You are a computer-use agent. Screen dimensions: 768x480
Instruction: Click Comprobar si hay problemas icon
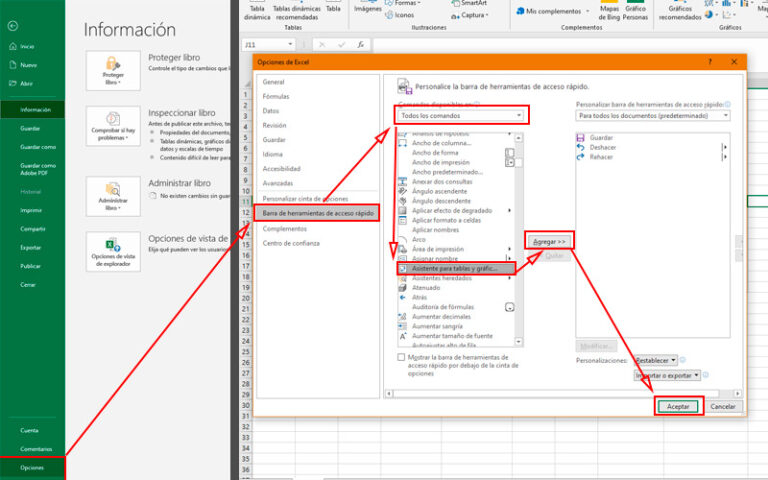(x=113, y=126)
